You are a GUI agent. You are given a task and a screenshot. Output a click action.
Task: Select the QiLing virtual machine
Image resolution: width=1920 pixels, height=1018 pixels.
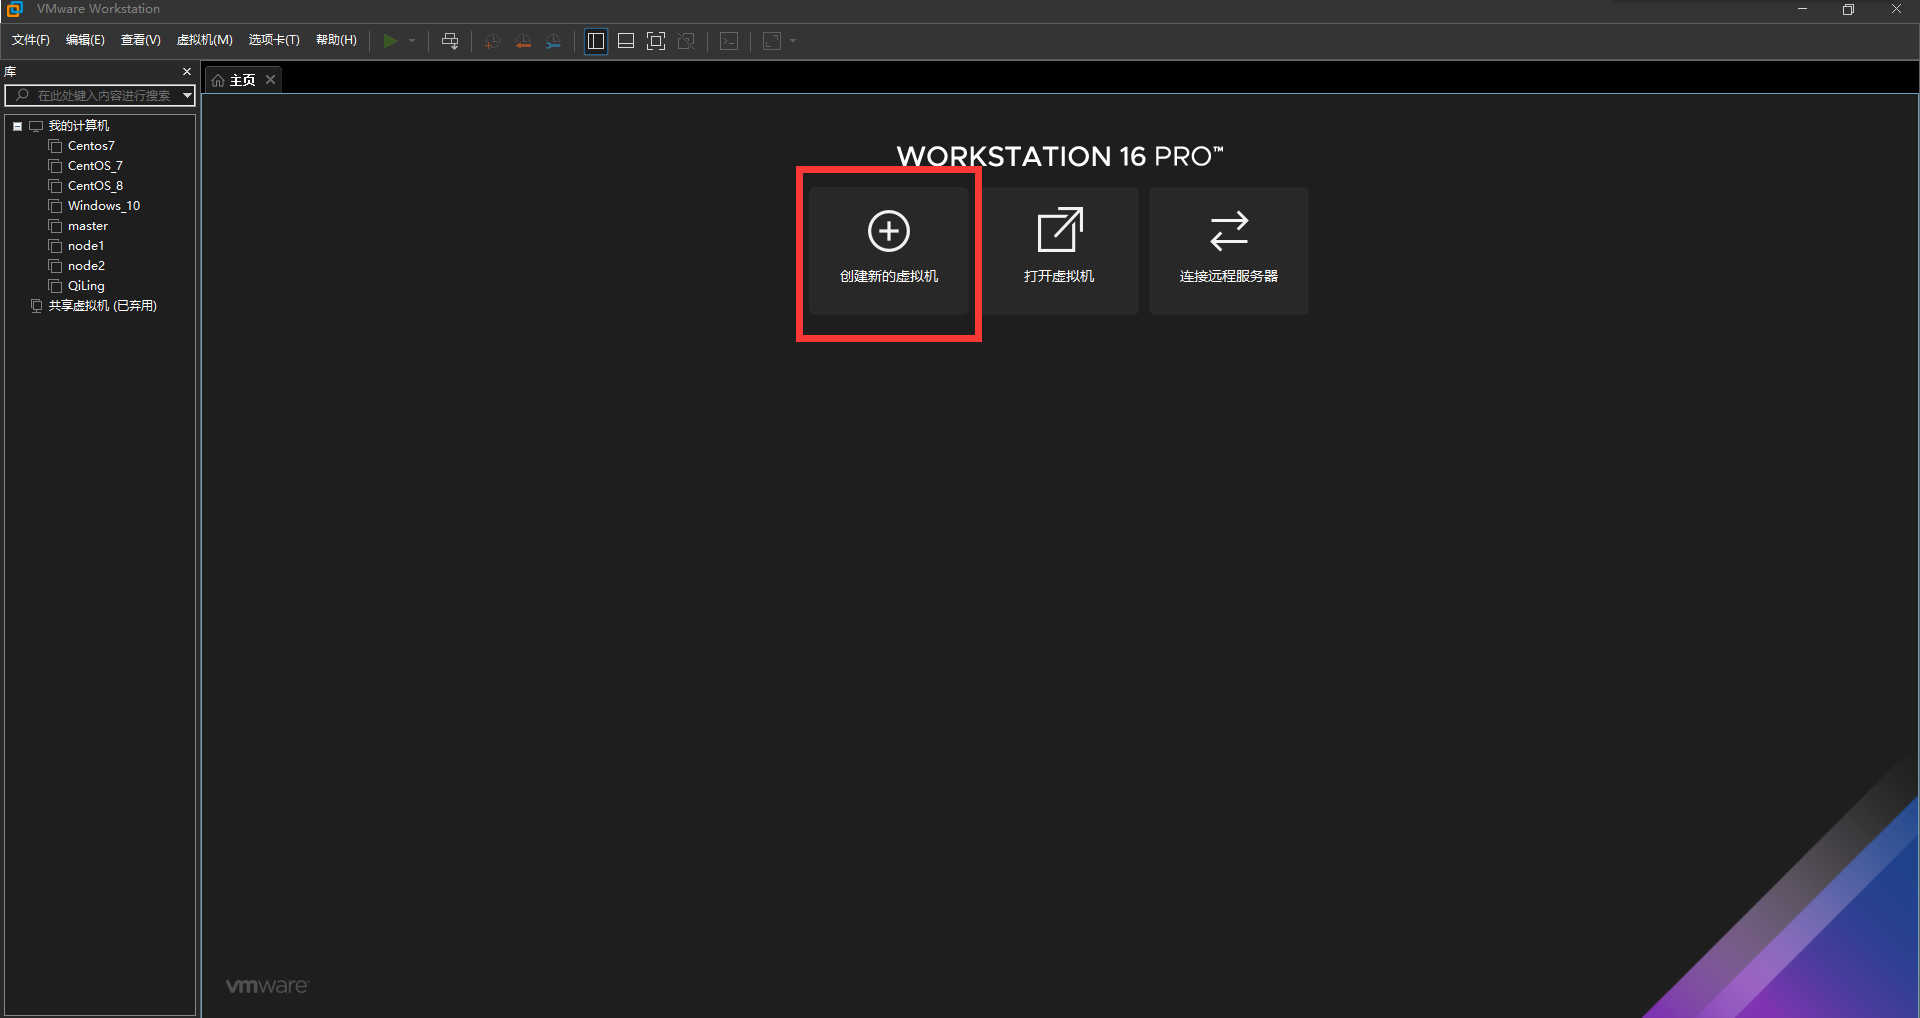click(86, 286)
